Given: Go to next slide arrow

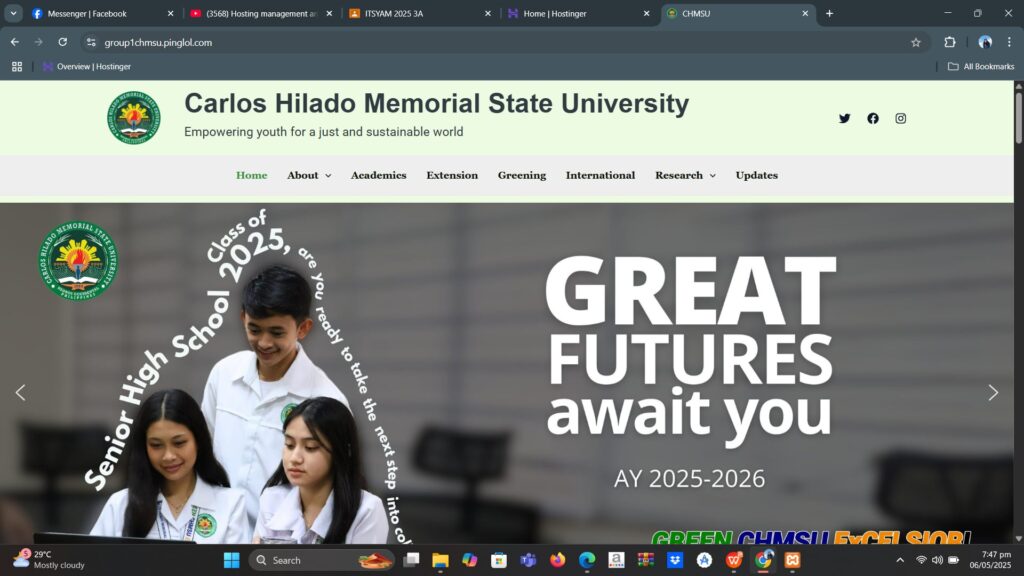Looking at the screenshot, I should pos(992,393).
